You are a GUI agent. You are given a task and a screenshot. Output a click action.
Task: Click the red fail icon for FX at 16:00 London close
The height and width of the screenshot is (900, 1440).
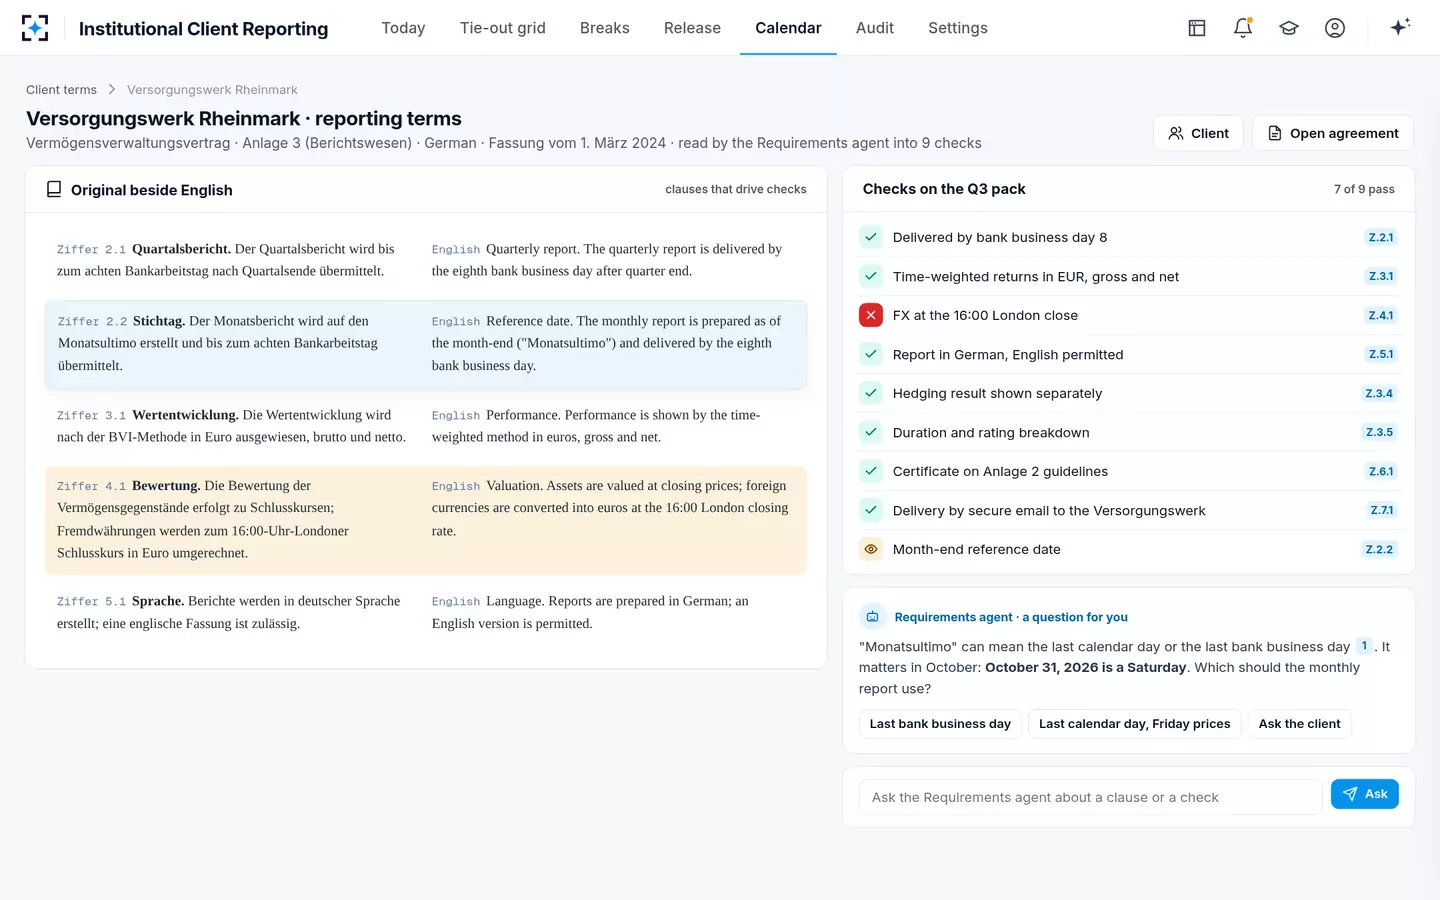coord(871,315)
